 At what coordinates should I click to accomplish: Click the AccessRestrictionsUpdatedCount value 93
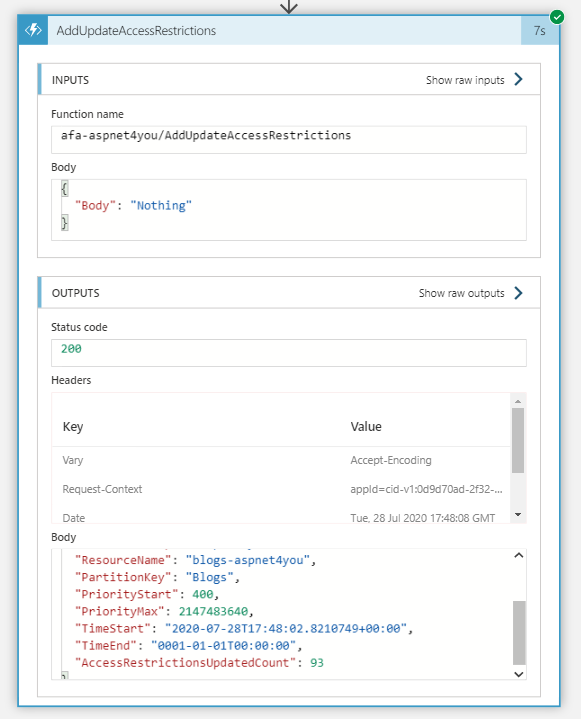pyautogui.click(x=317, y=663)
